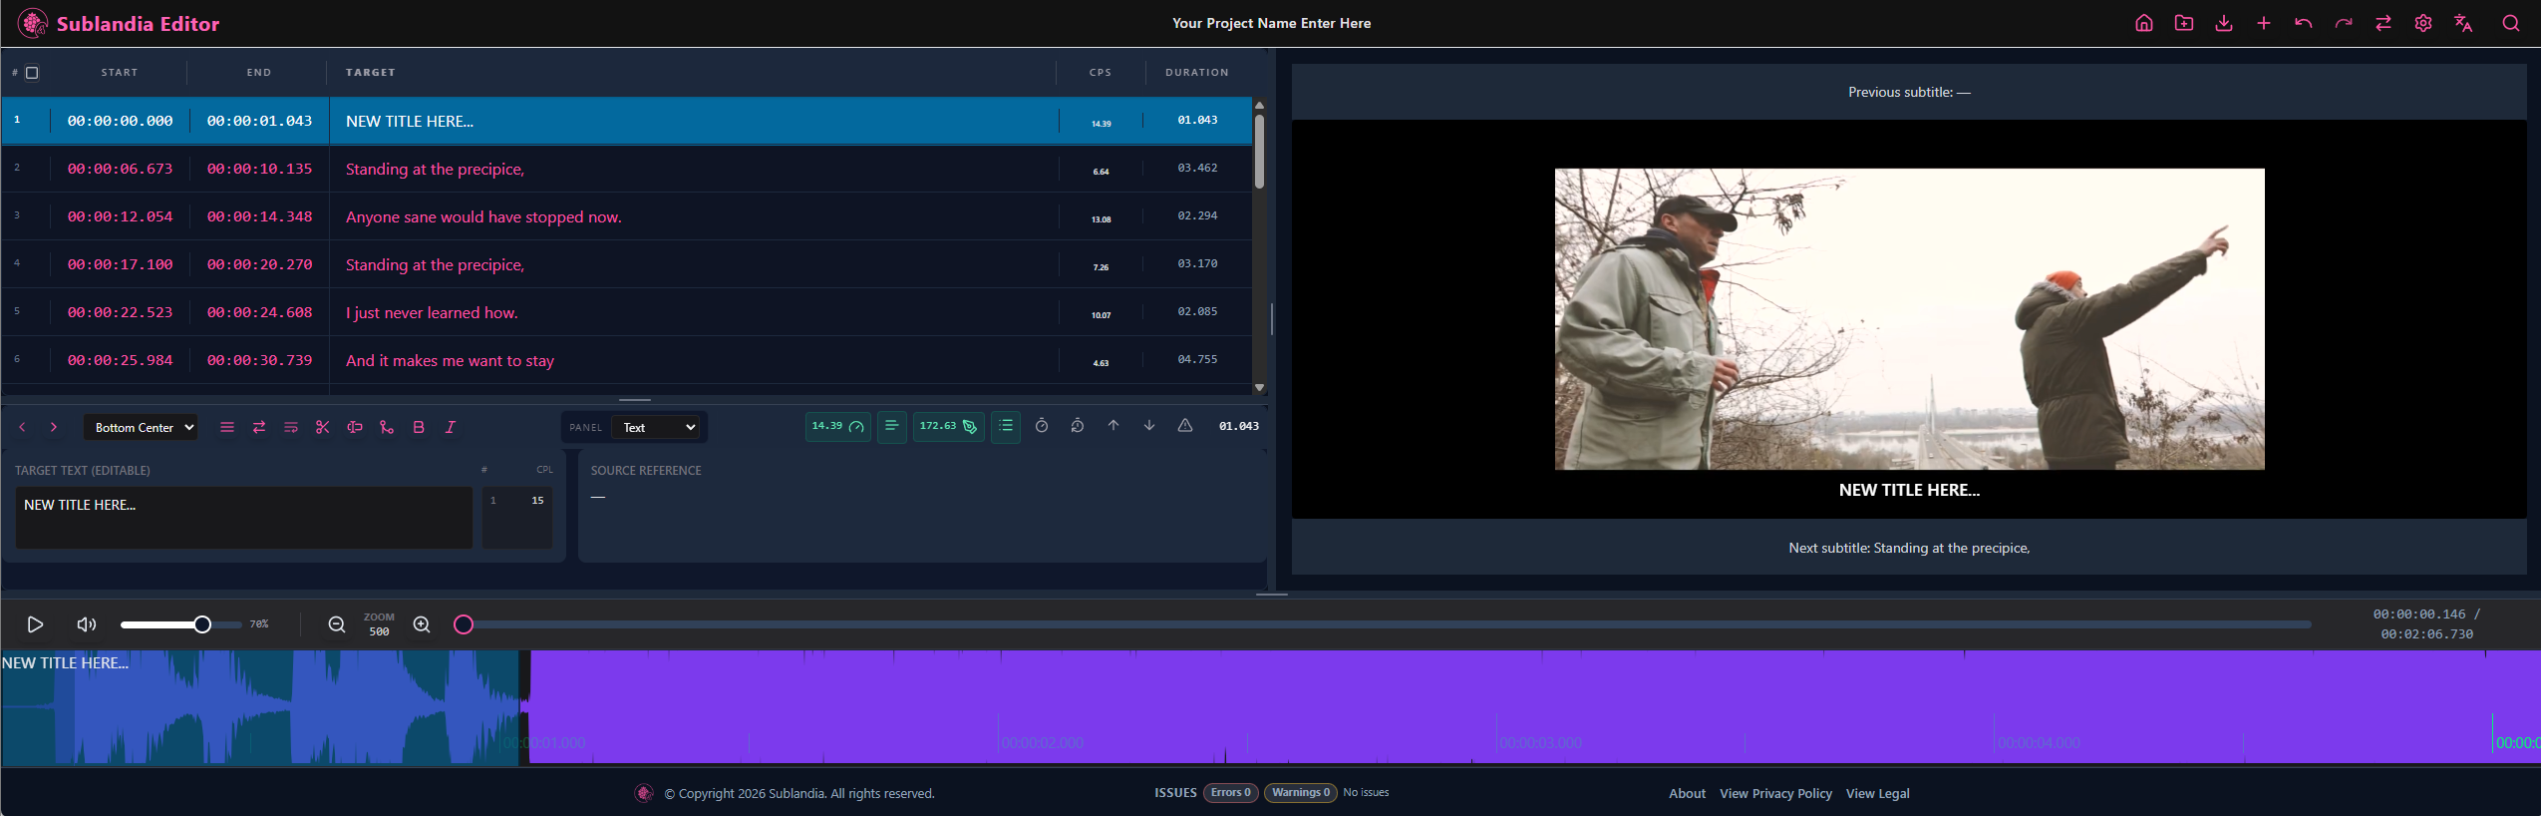Toggle the 172.63 pen metric button
Screen dimensions: 2541x816
[x=948, y=426]
